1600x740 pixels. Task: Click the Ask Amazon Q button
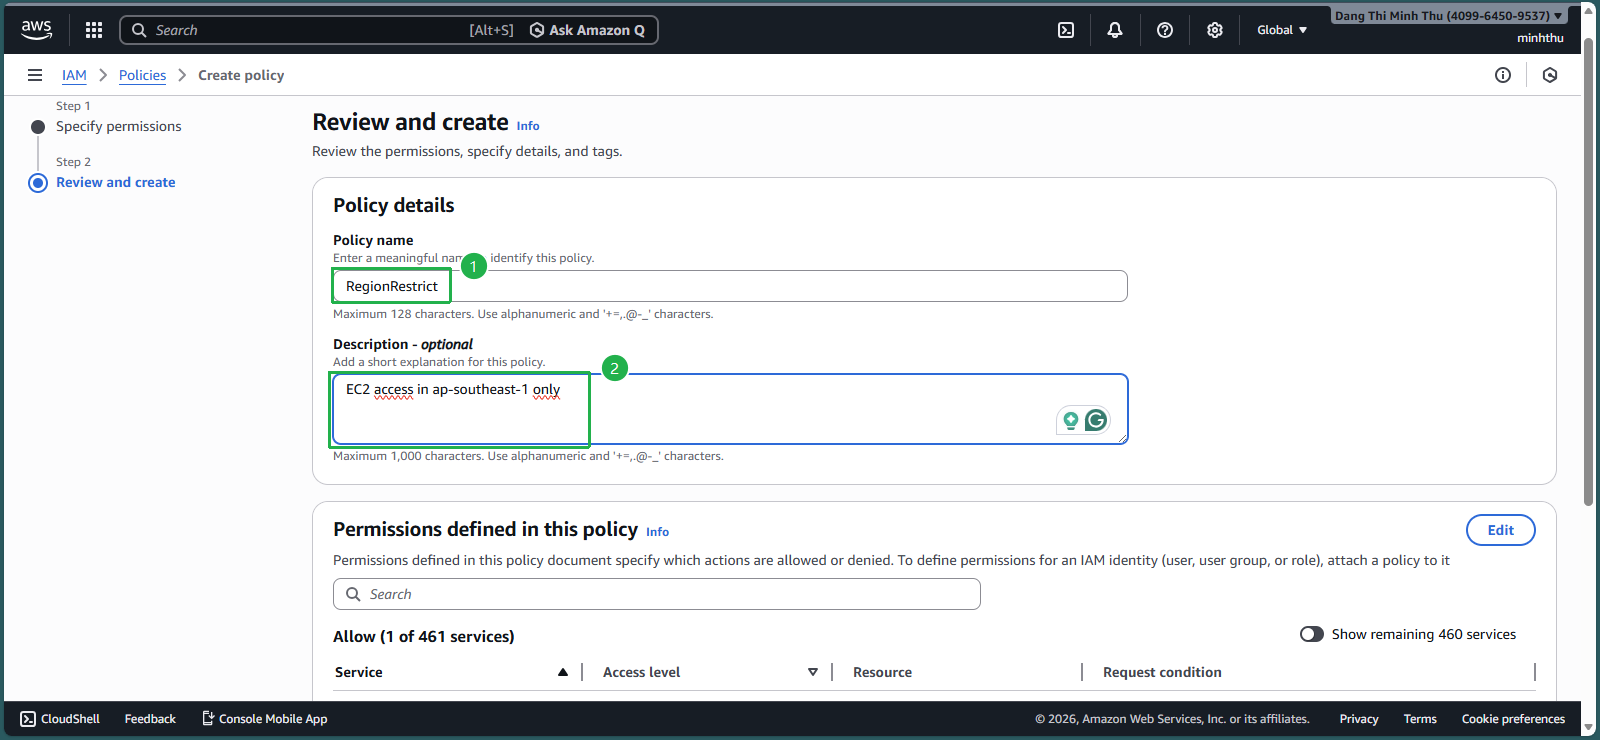587,30
